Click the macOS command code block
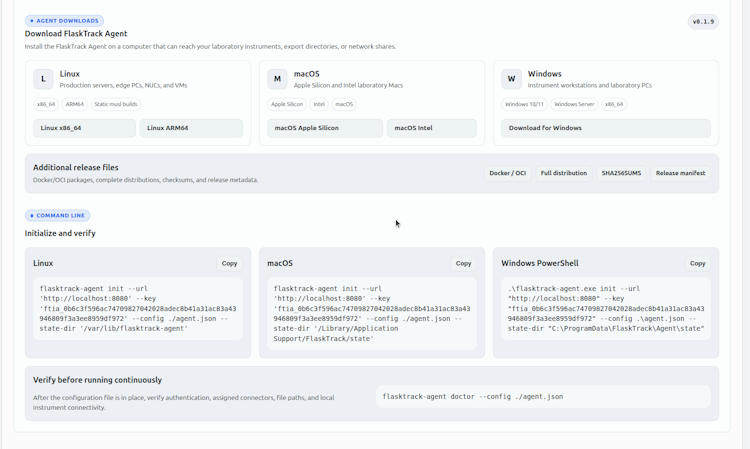The image size is (750, 449). click(372, 314)
